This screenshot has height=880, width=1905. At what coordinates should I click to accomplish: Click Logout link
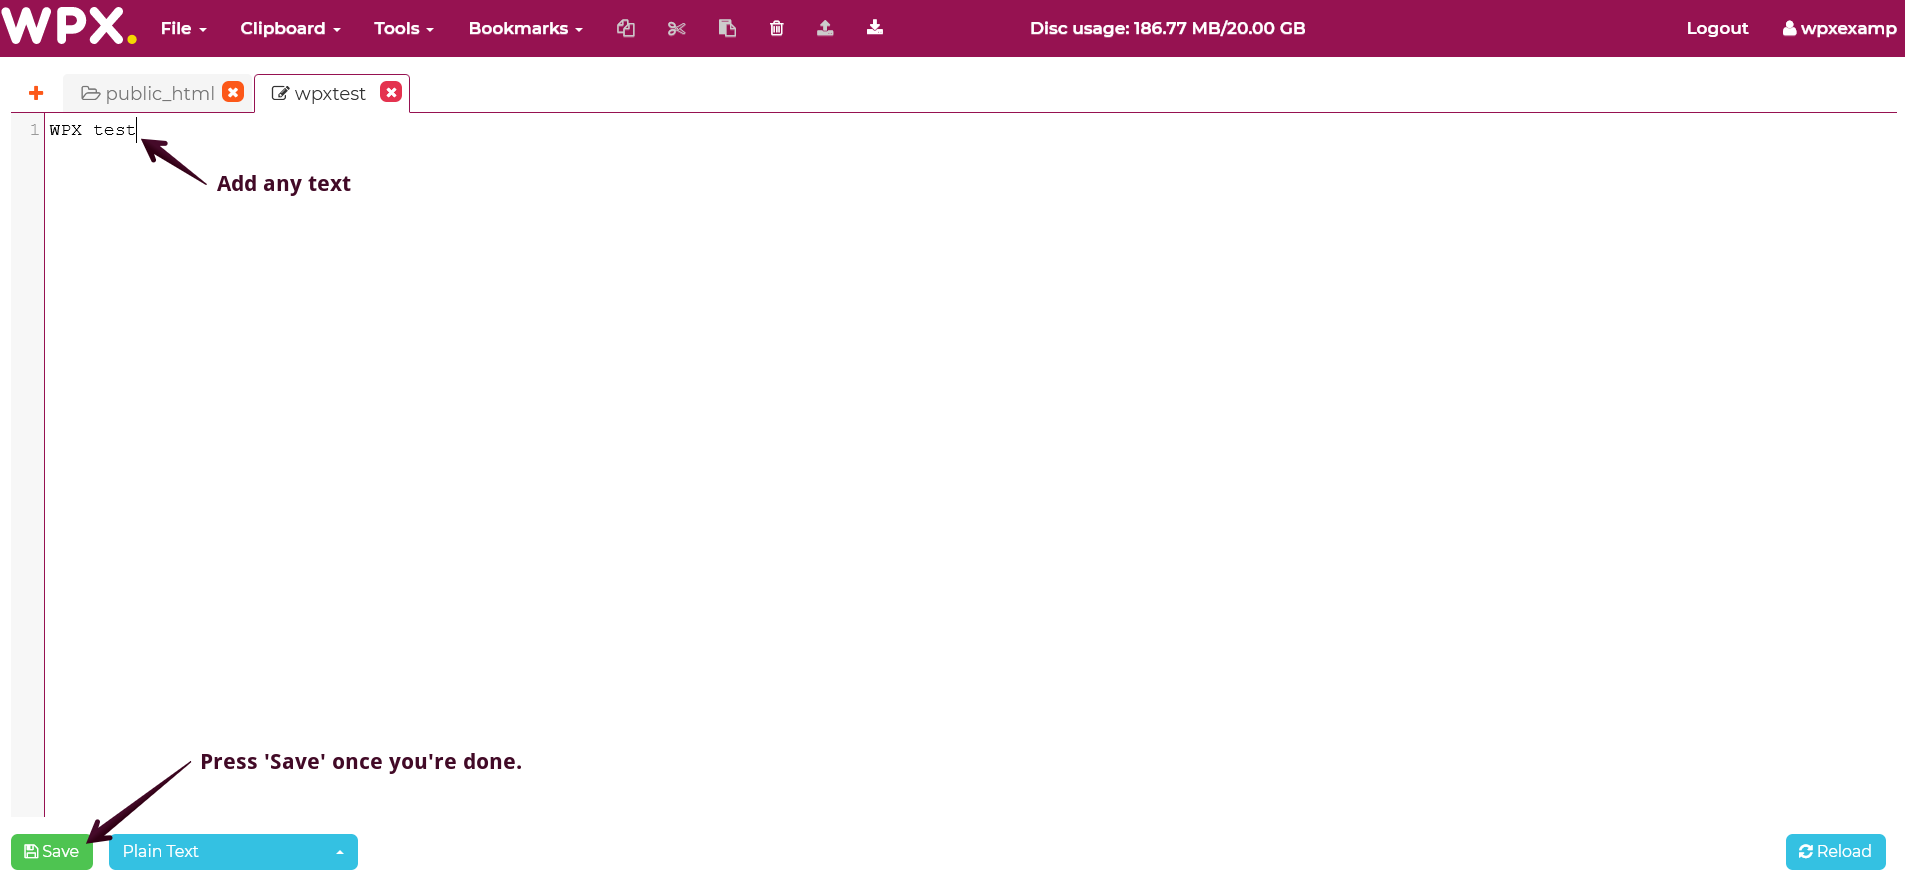tap(1717, 28)
